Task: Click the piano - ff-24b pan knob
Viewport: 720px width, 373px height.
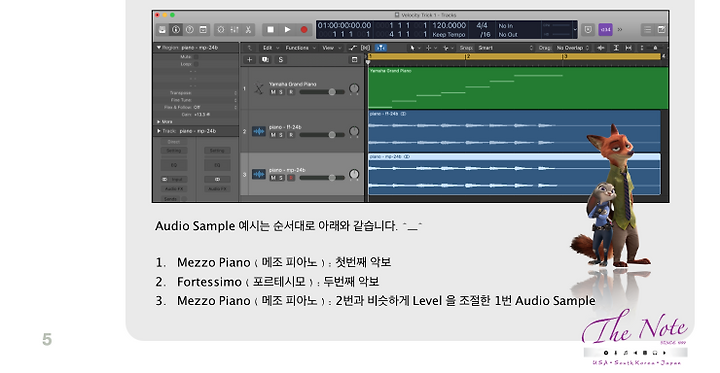Action: [x=354, y=131]
